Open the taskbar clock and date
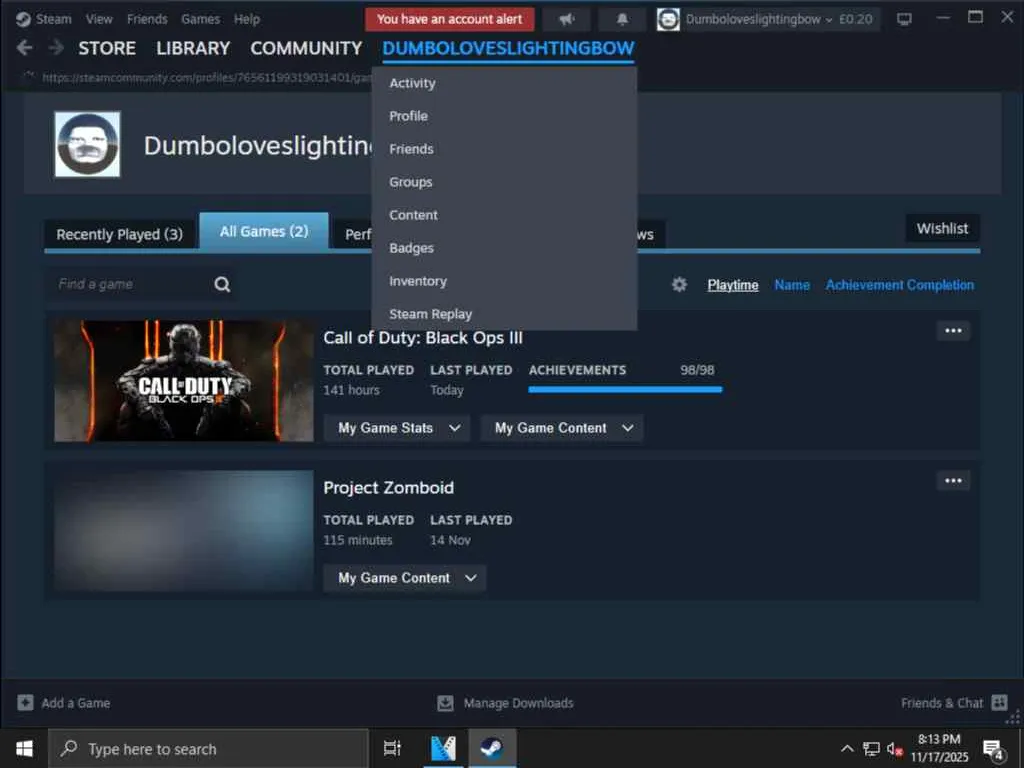 [x=939, y=748]
